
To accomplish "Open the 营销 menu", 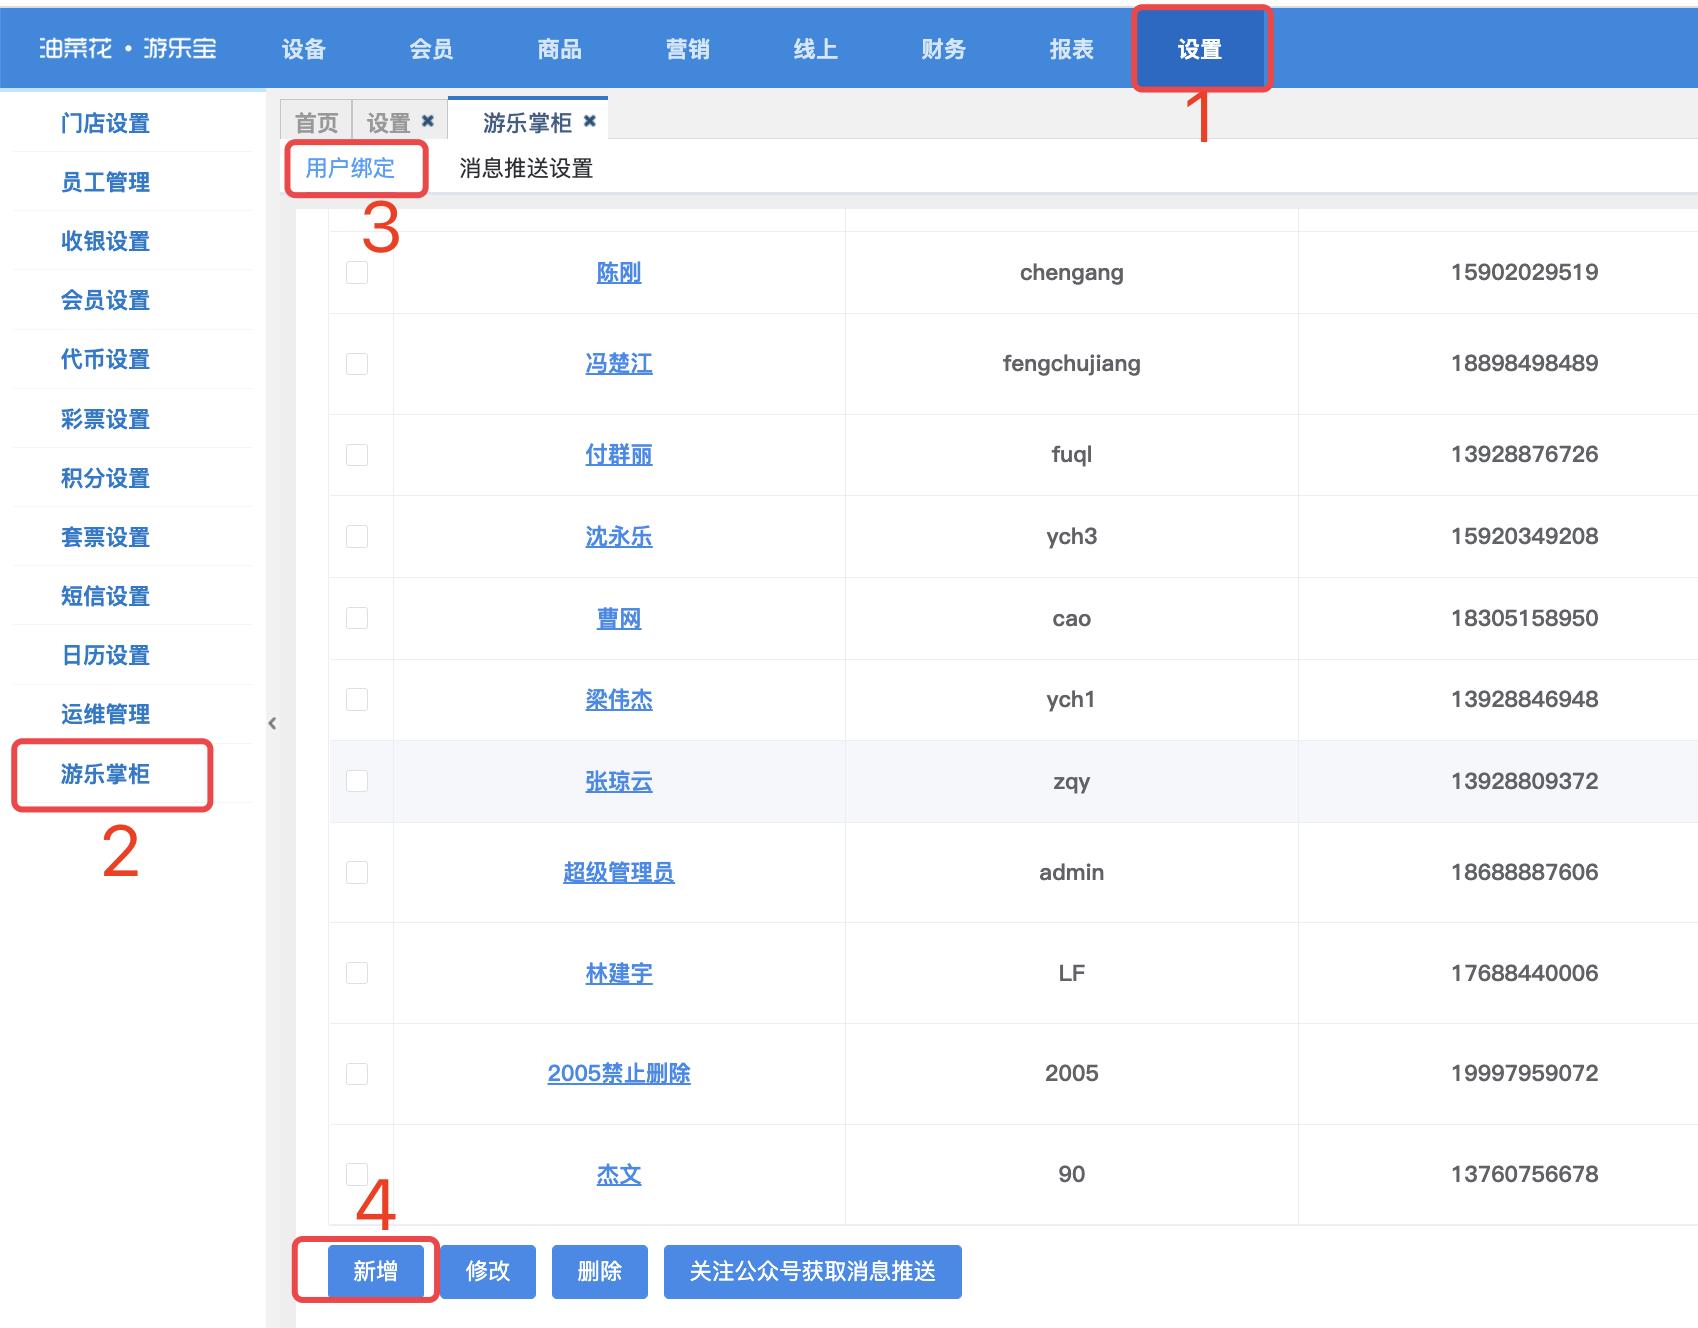I will pos(688,49).
